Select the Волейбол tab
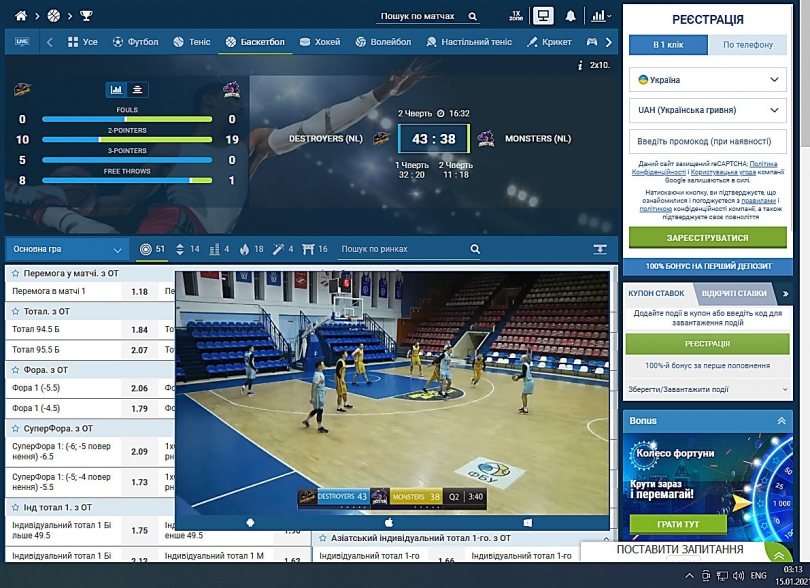 click(x=383, y=42)
